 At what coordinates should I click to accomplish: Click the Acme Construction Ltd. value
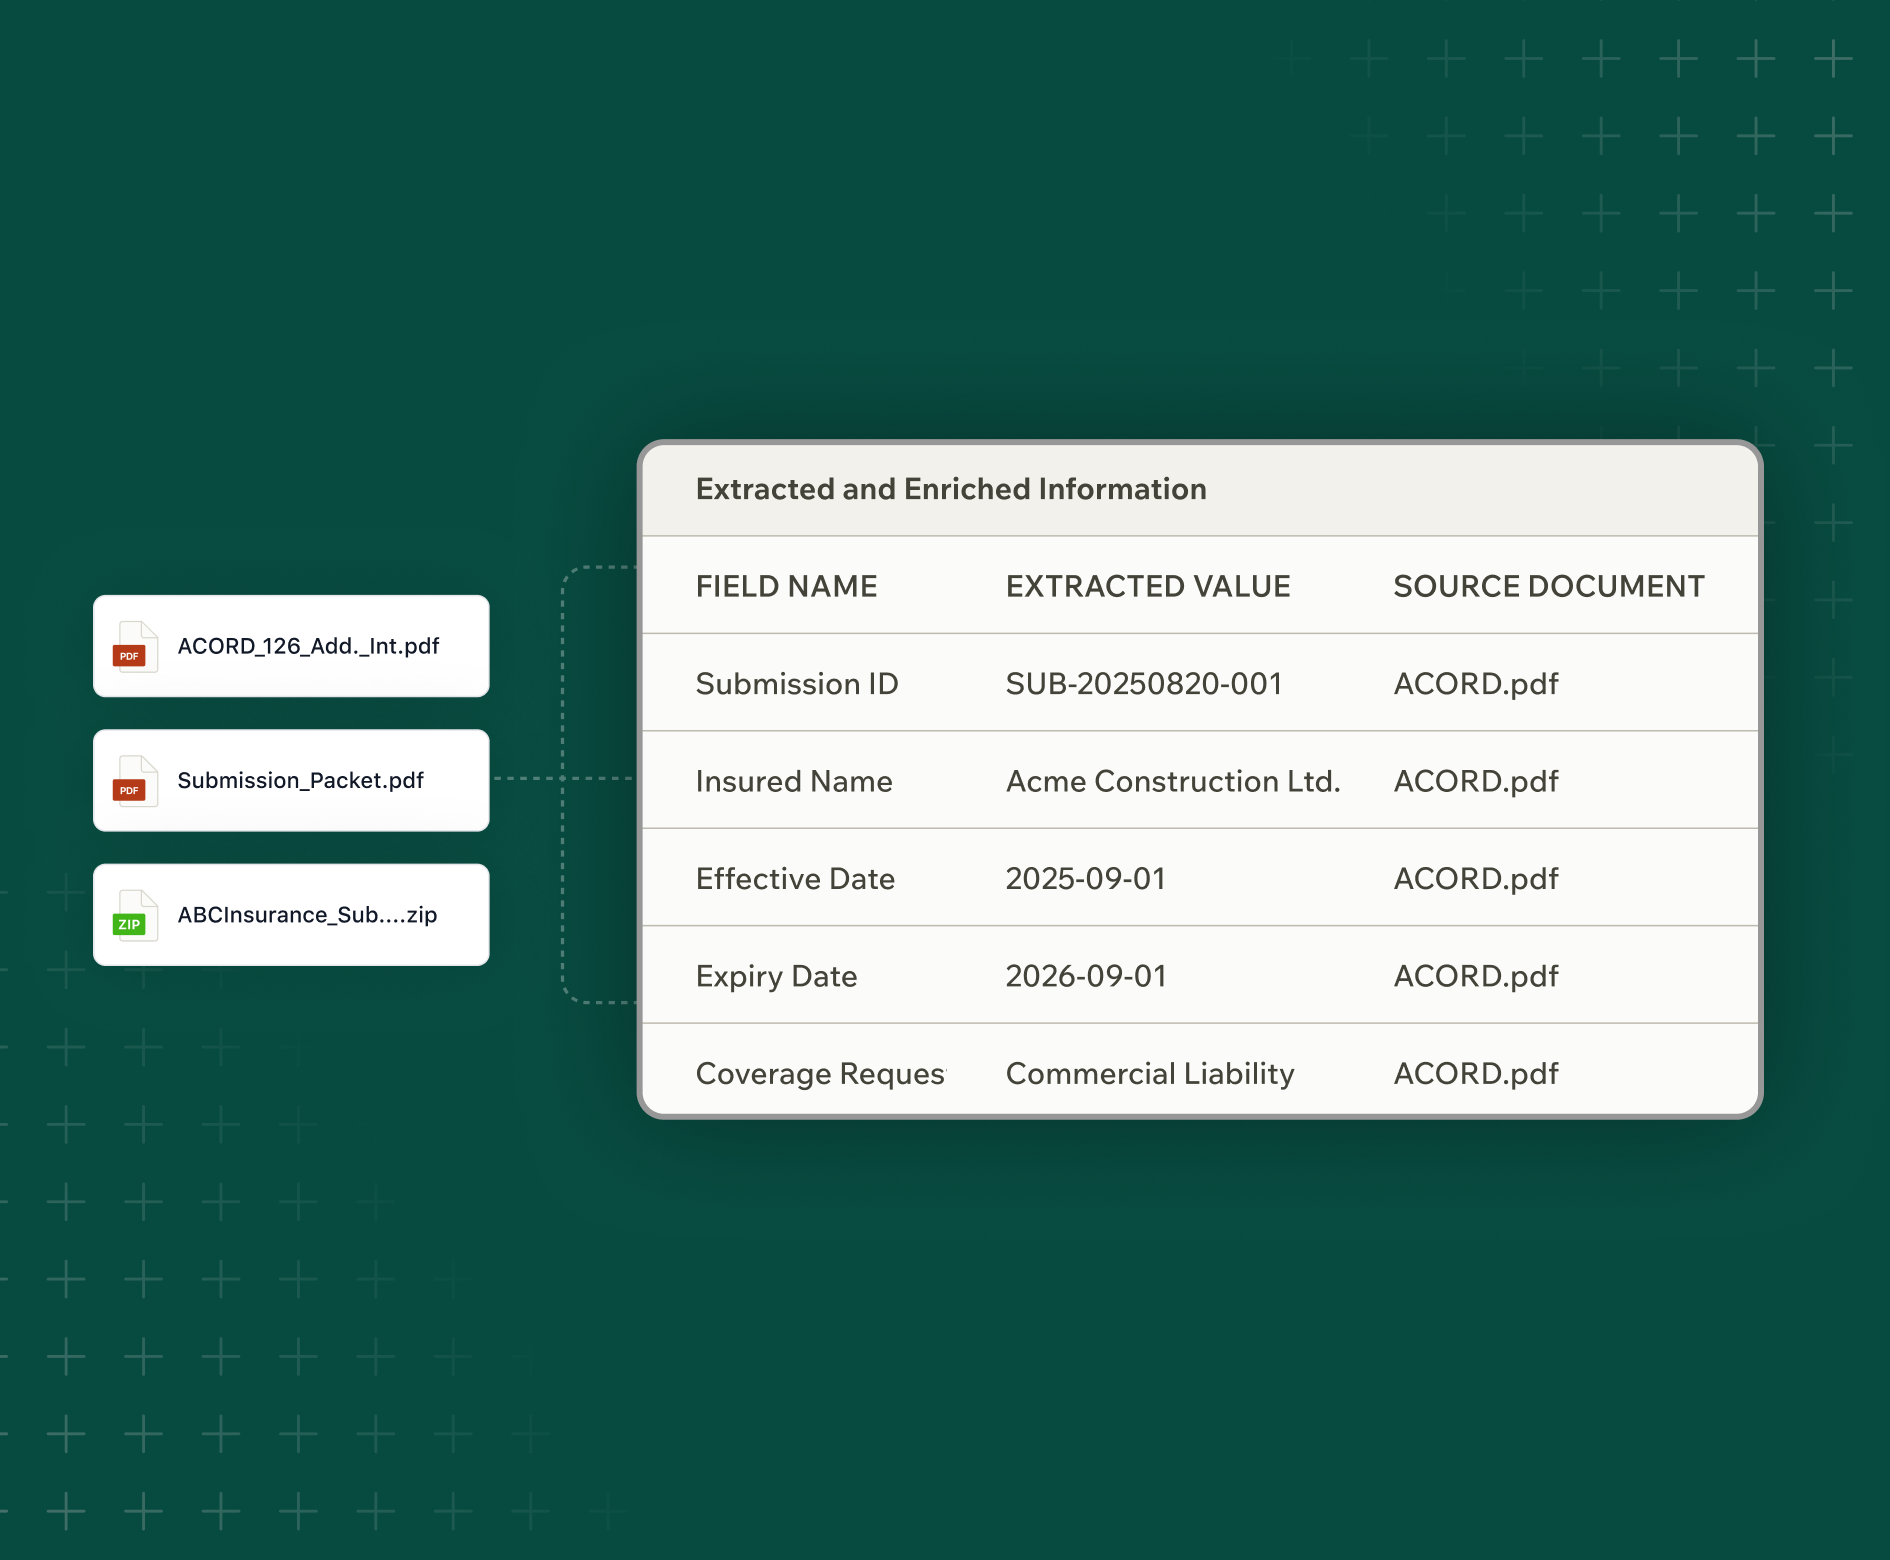point(1172,781)
